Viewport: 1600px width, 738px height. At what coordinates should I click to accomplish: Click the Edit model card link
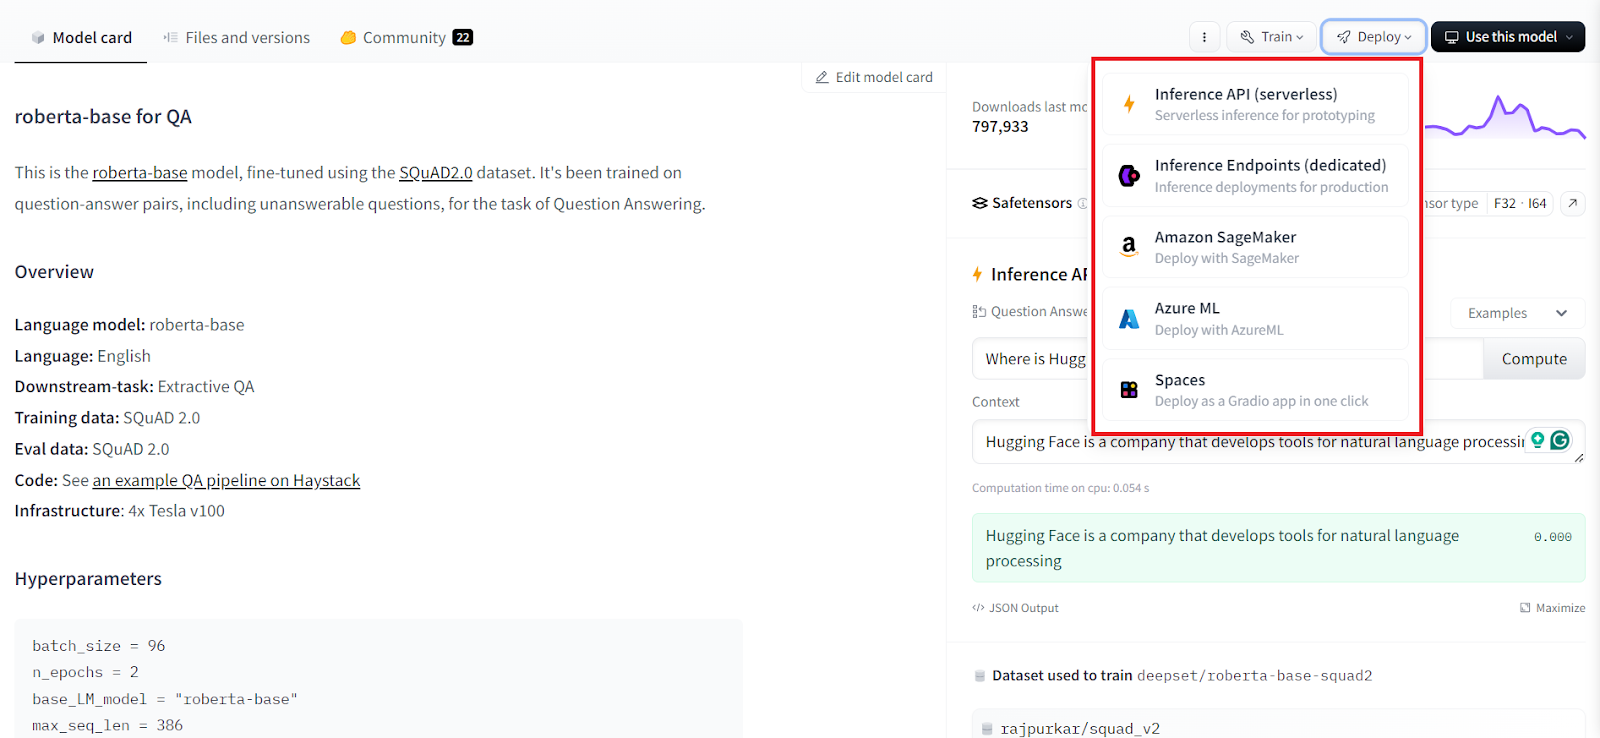pos(874,77)
